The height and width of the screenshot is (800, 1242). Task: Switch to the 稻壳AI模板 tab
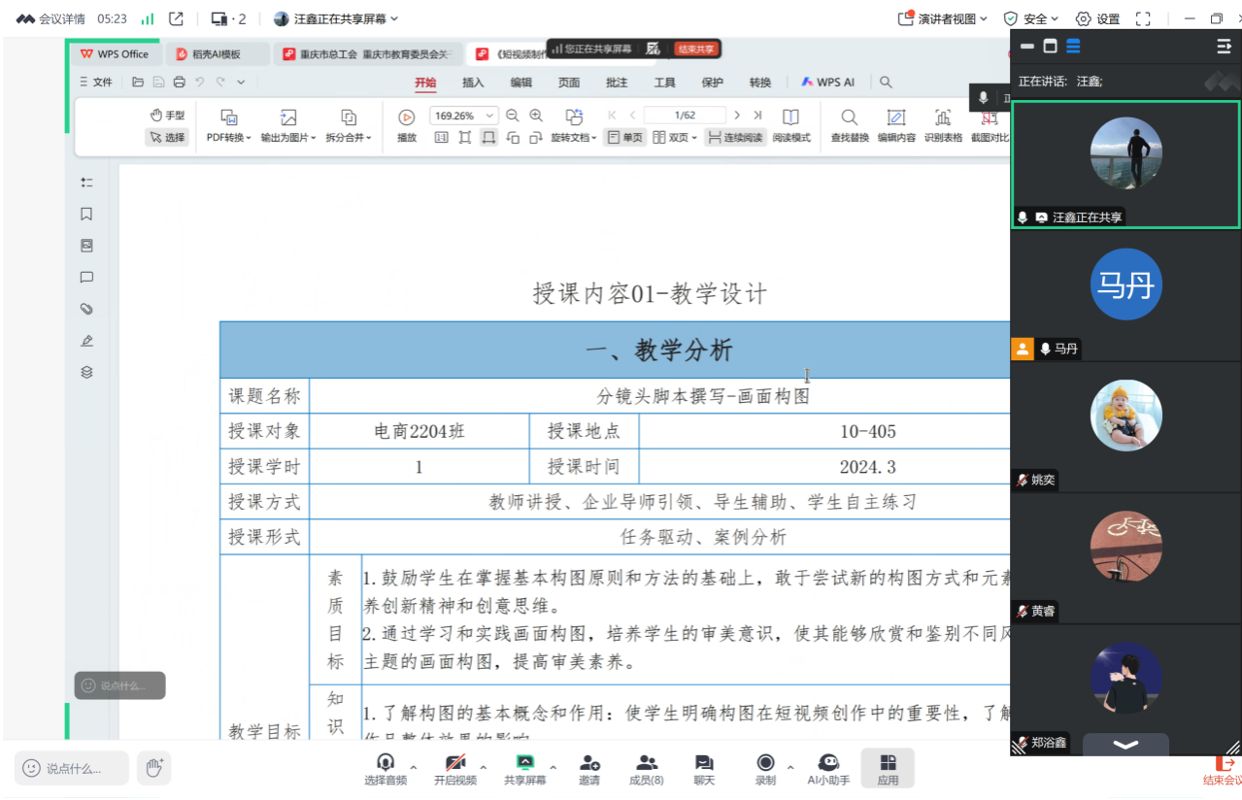[x=216, y=54]
